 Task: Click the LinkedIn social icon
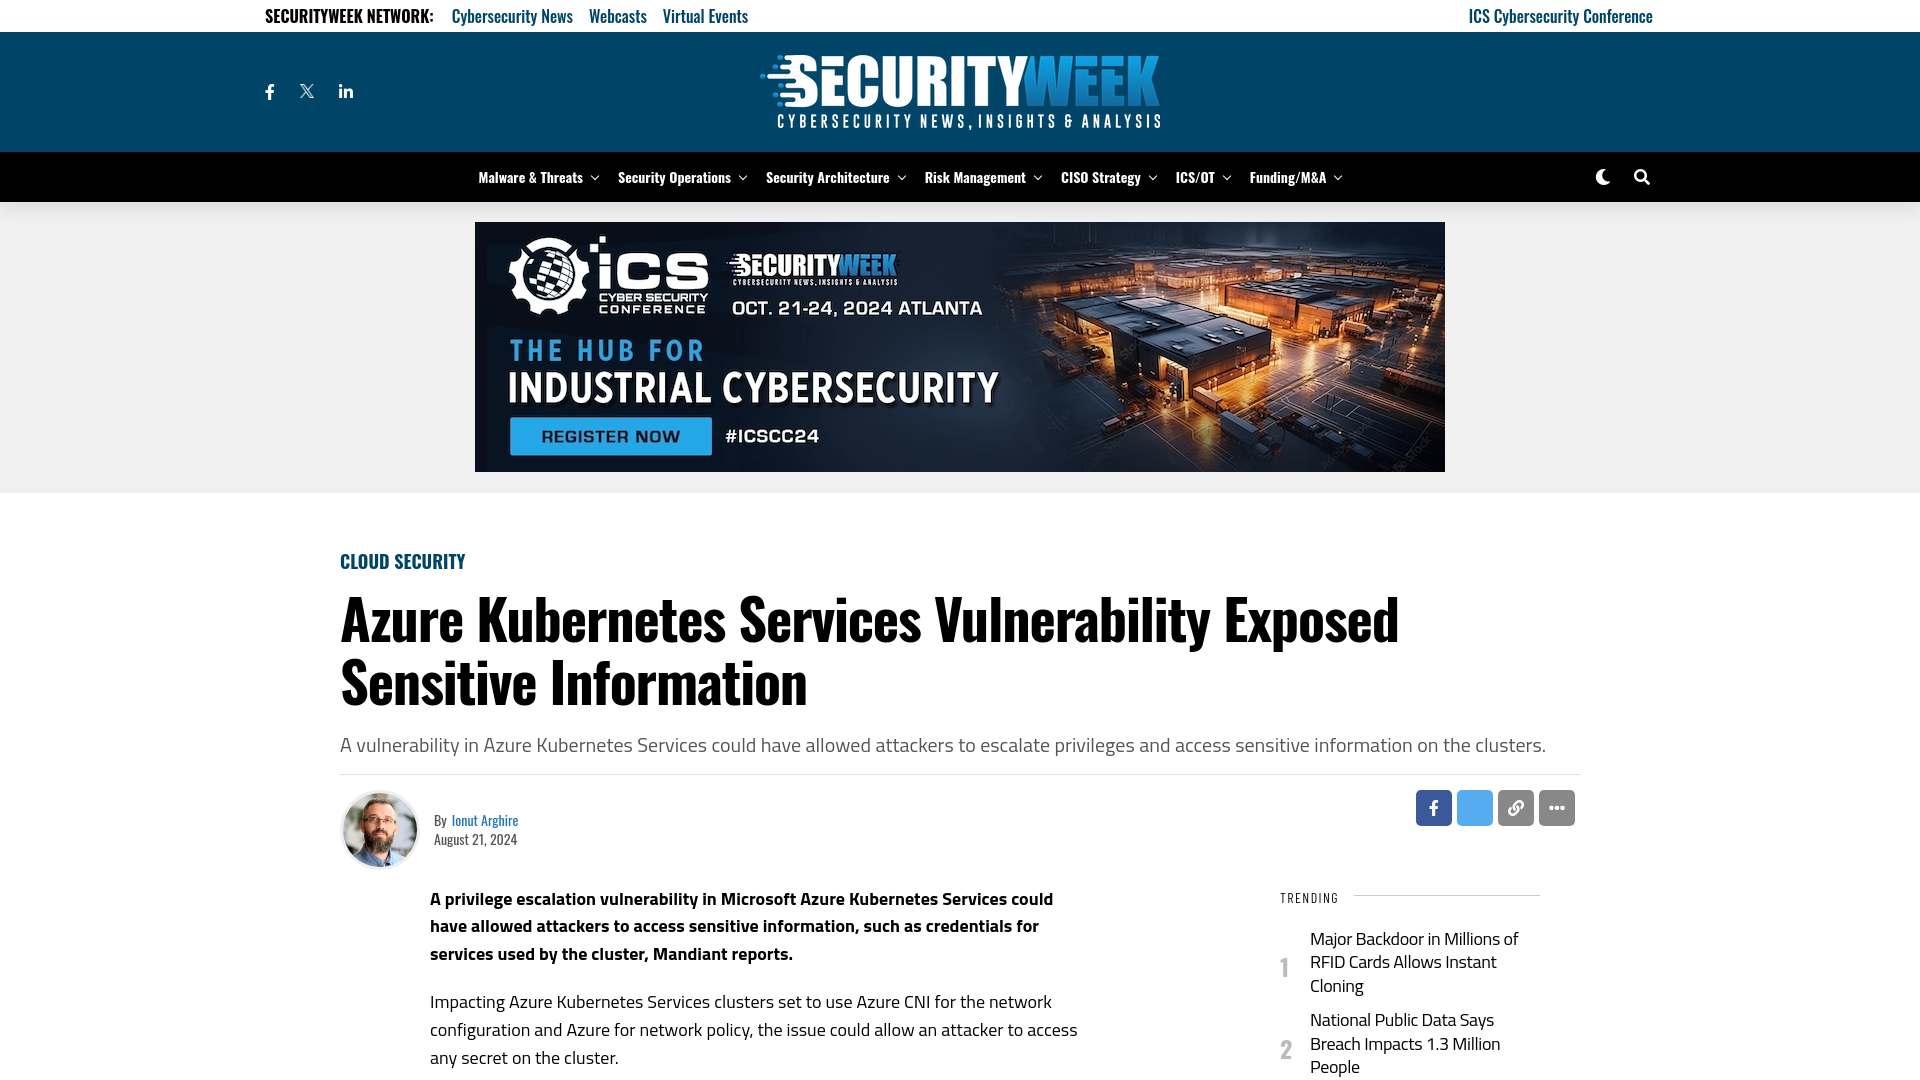345,91
